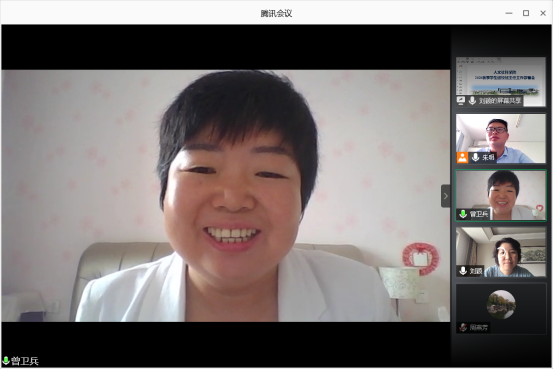Click the 腾讯会议 window title

tap(276, 13)
